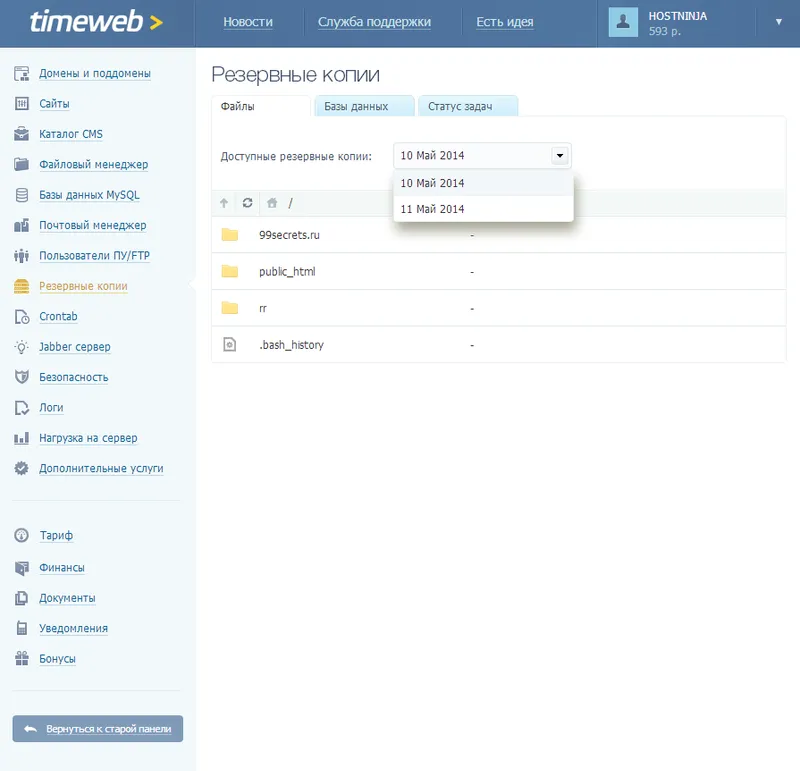Click the Jabber сервер lightbulb icon

tap(21, 347)
